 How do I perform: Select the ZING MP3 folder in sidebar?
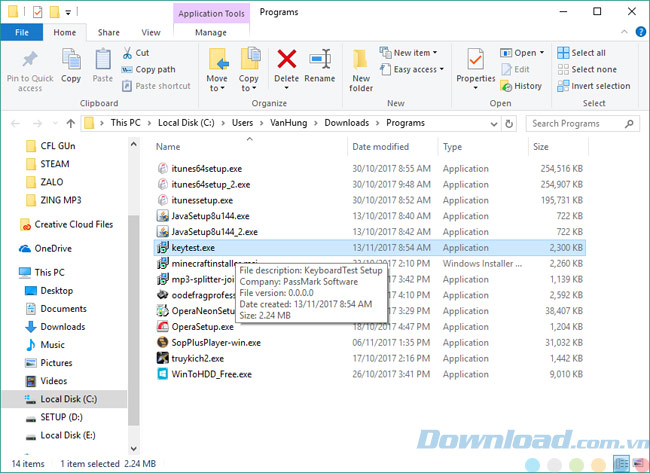[54, 200]
